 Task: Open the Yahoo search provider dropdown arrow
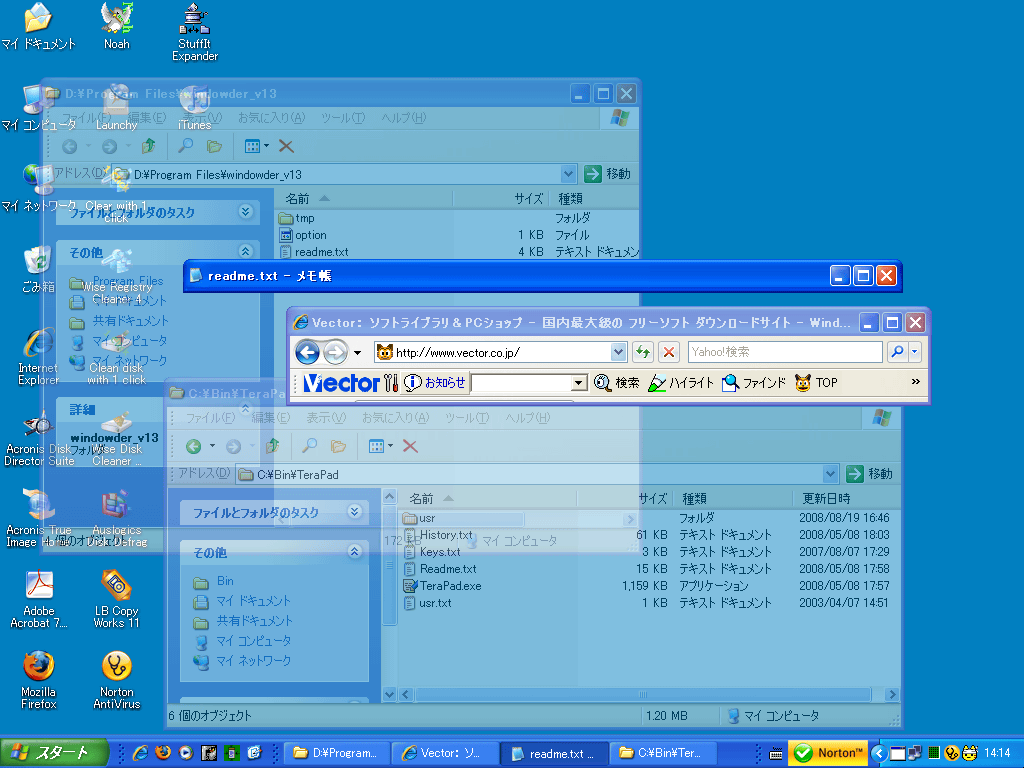914,352
